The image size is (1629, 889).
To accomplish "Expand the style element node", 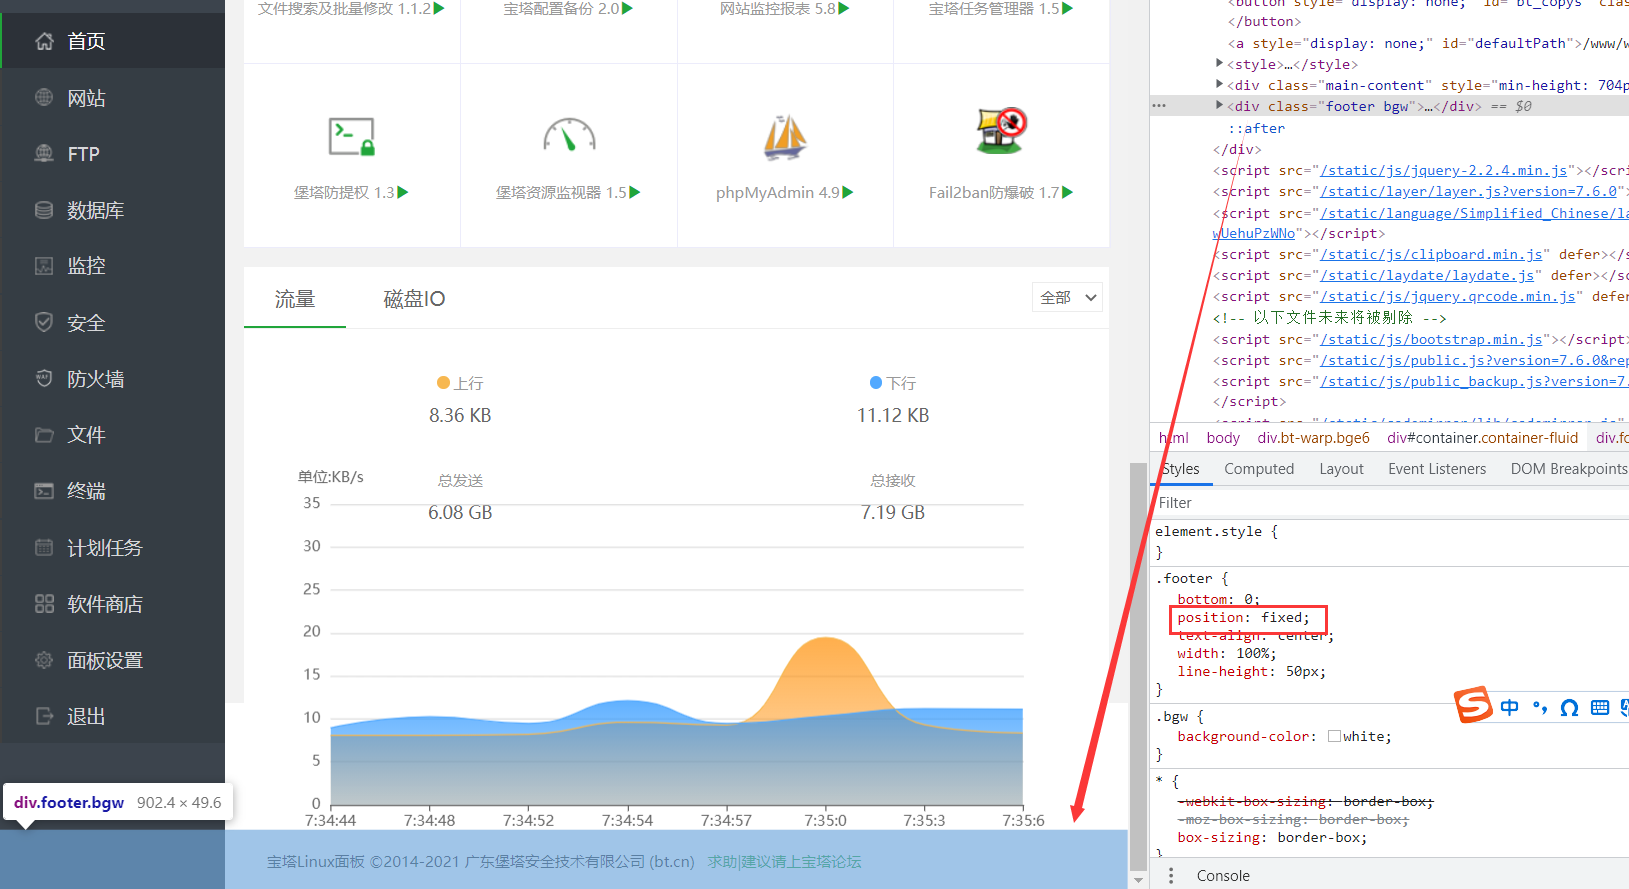I will click(x=1219, y=63).
